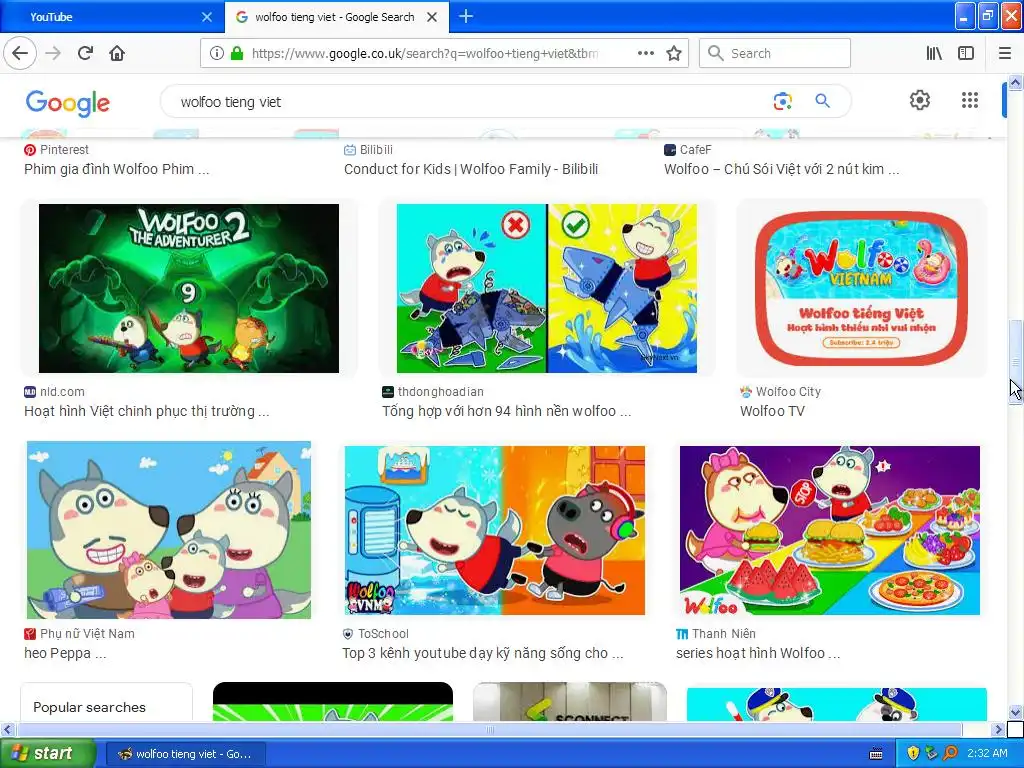Click the browser forward arrow
This screenshot has height=768, width=1024.
(53, 53)
